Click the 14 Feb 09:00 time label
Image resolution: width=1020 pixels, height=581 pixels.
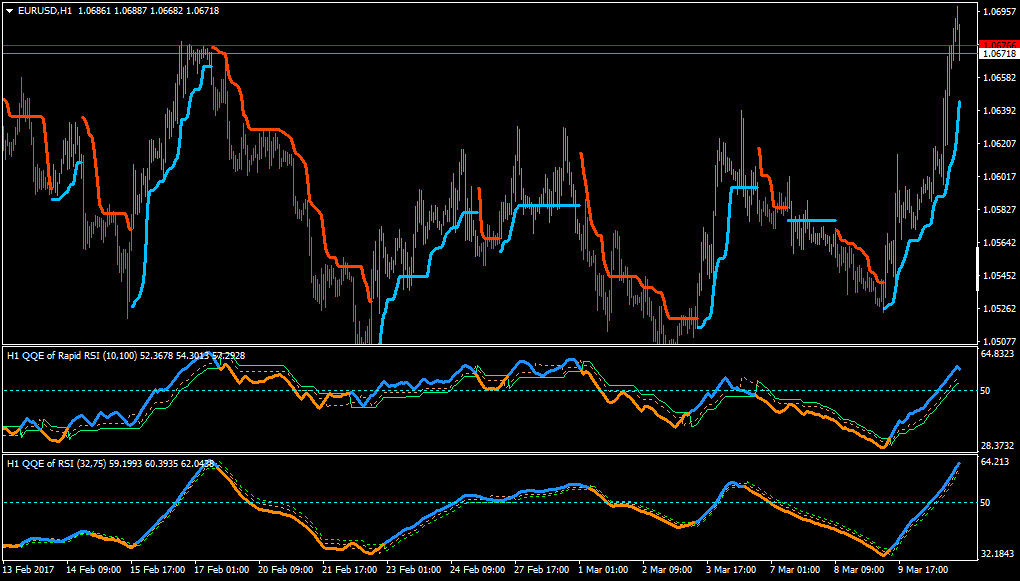pyautogui.click(x=93, y=569)
